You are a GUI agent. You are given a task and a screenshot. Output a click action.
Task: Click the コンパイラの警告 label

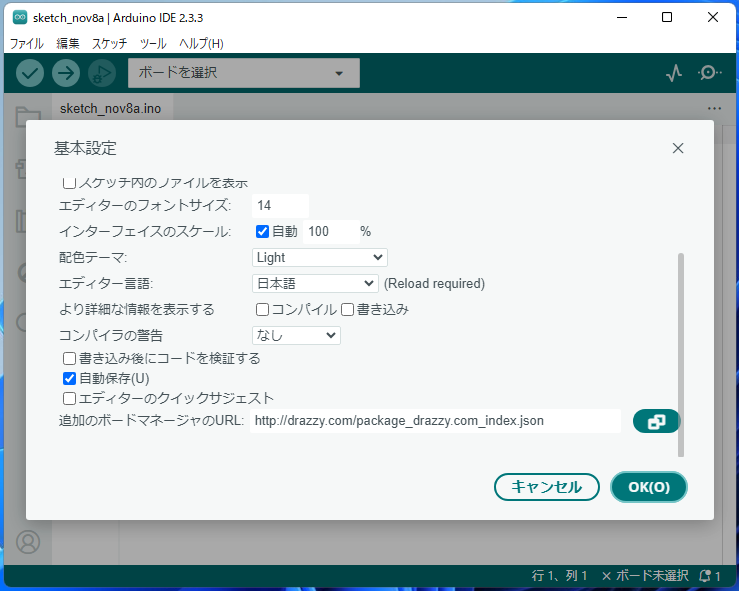111,335
